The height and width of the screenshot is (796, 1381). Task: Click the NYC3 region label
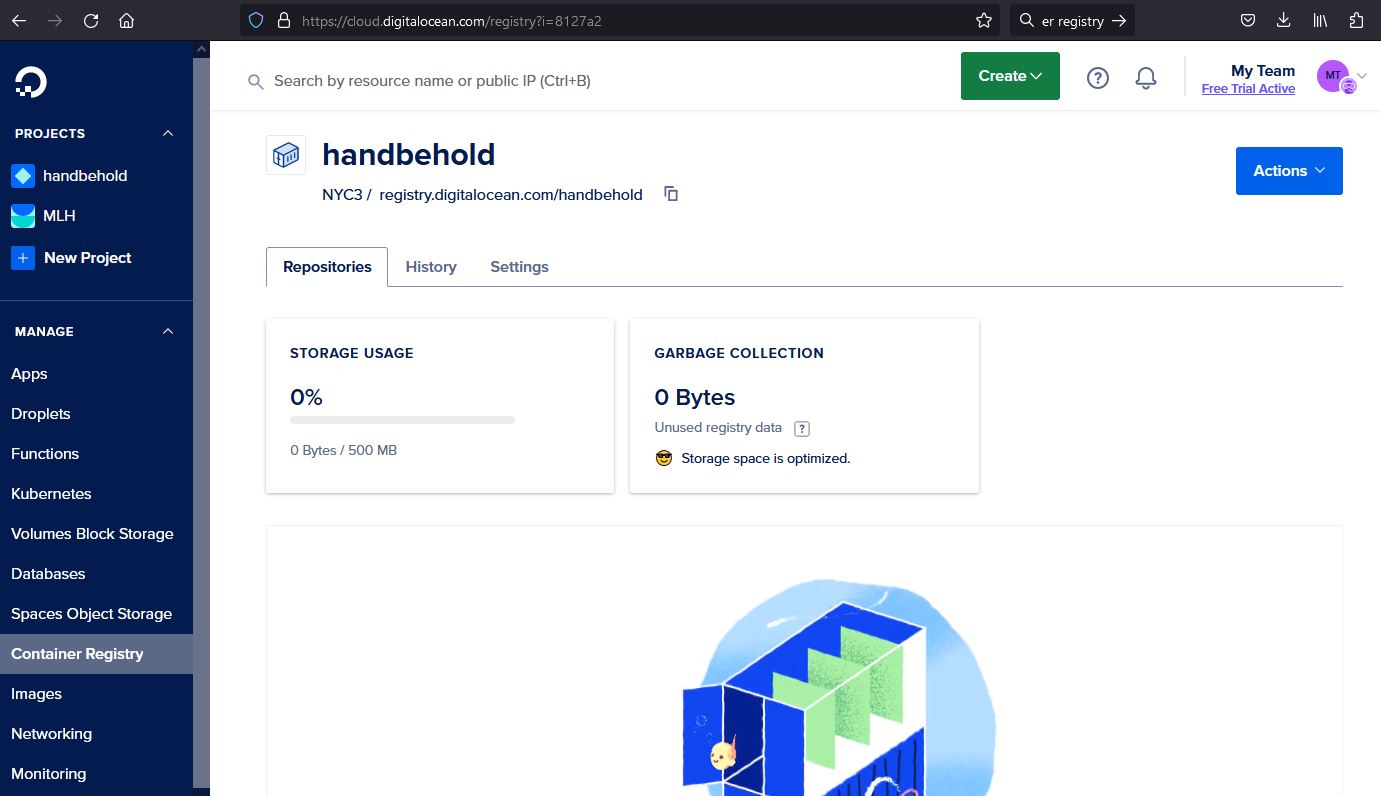(x=342, y=195)
